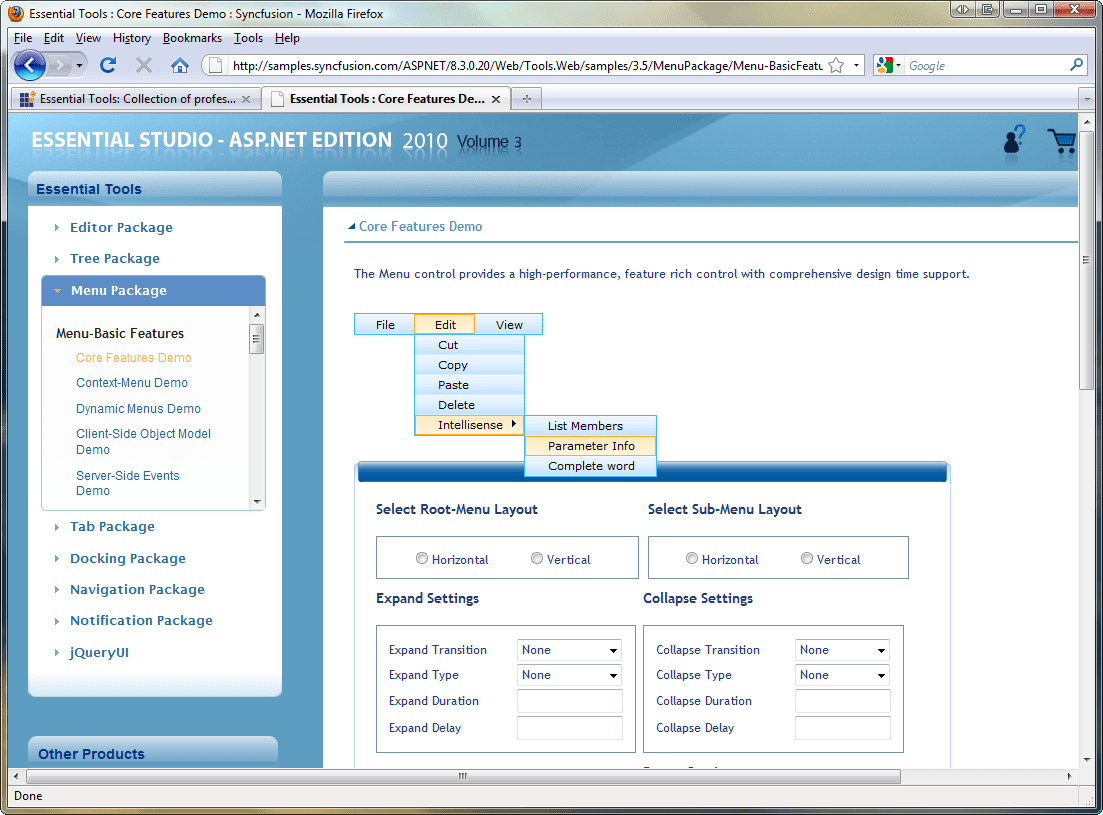
Task: Click the Stop loading icon
Action: pyautogui.click(x=144, y=64)
